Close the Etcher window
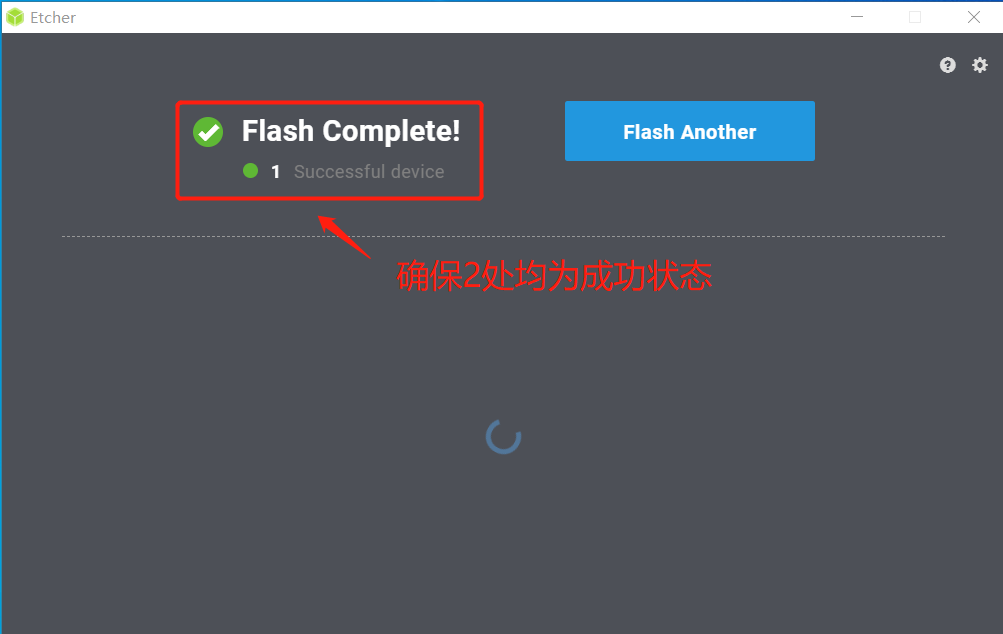Viewport: 1003px width, 634px height. click(x=974, y=17)
